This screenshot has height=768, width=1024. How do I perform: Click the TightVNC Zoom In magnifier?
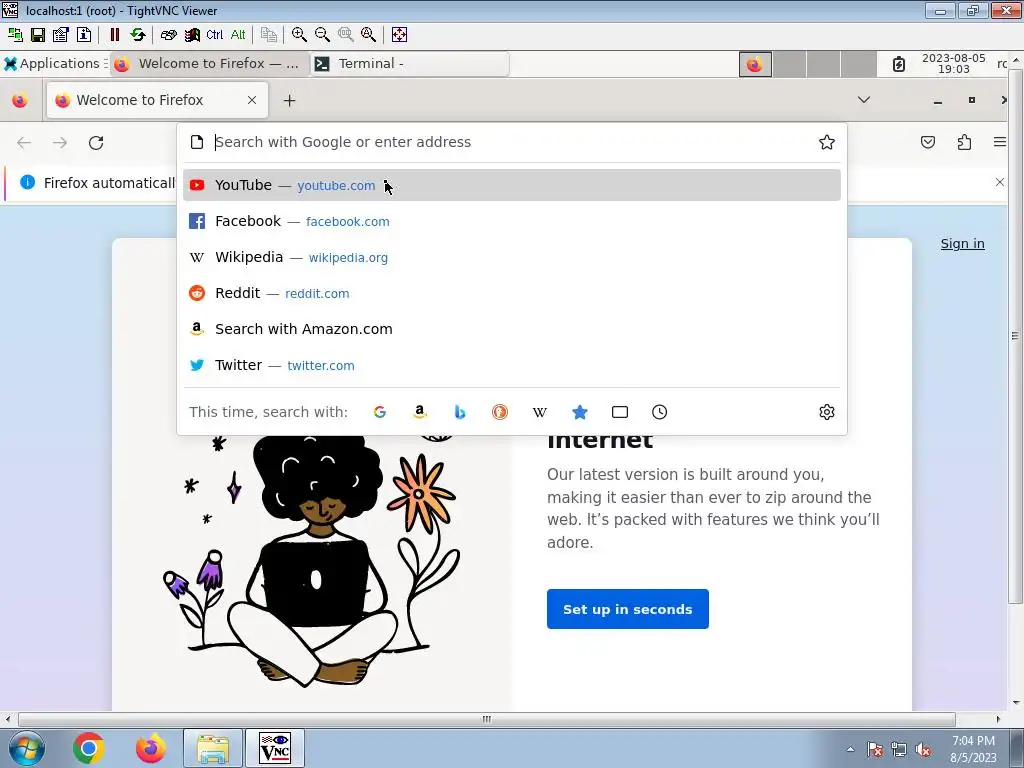coord(299,35)
